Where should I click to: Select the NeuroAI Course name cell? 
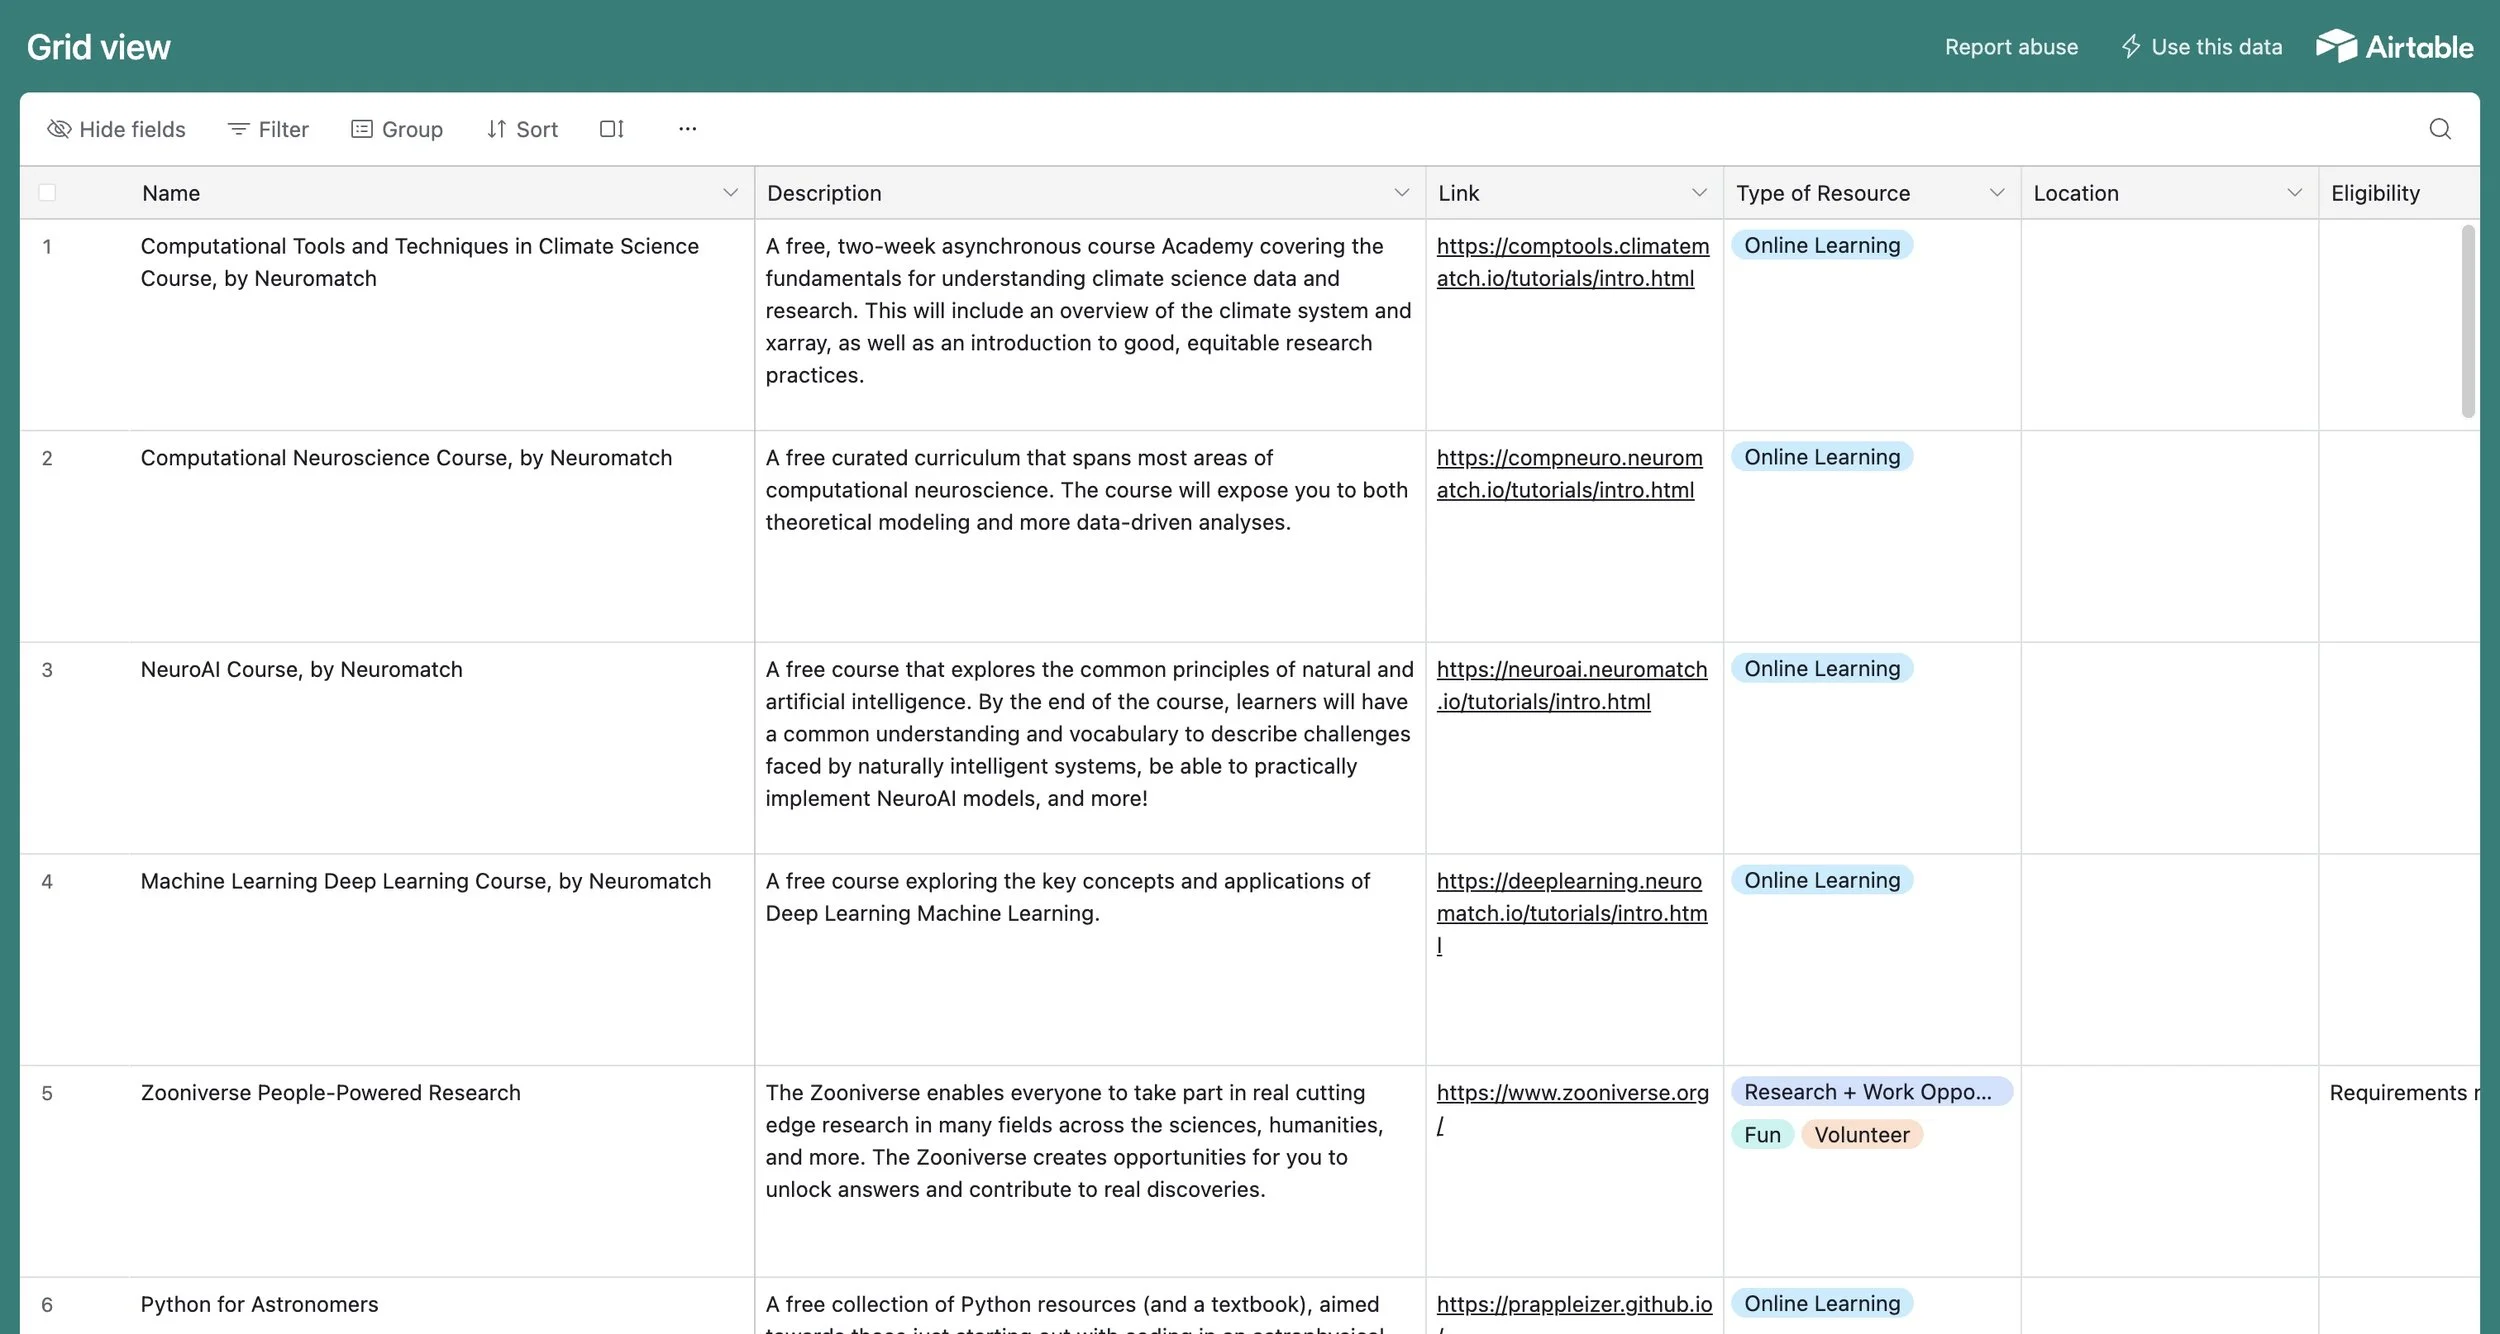(301, 670)
